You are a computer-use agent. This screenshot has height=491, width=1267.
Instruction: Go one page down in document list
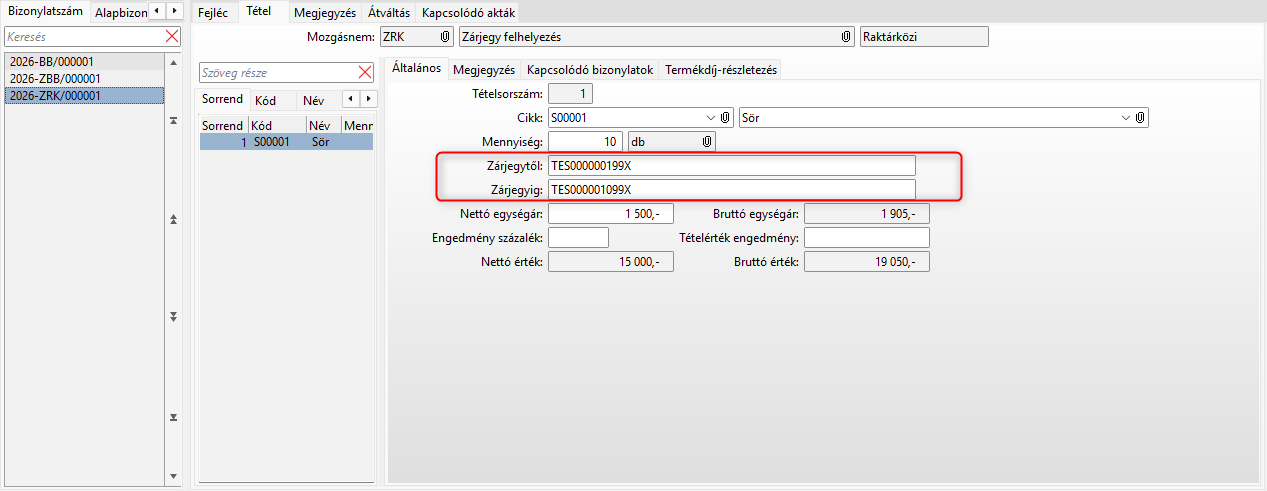click(173, 317)
